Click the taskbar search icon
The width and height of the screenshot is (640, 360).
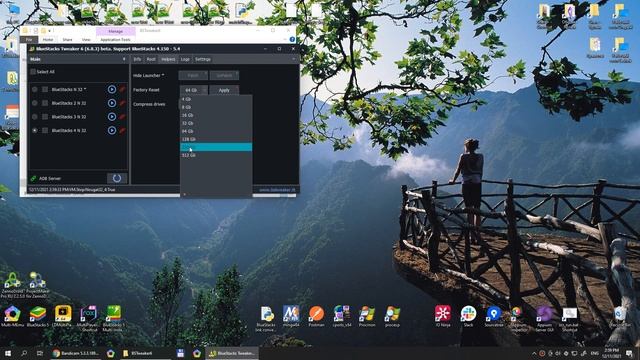(x=24, y=353)
